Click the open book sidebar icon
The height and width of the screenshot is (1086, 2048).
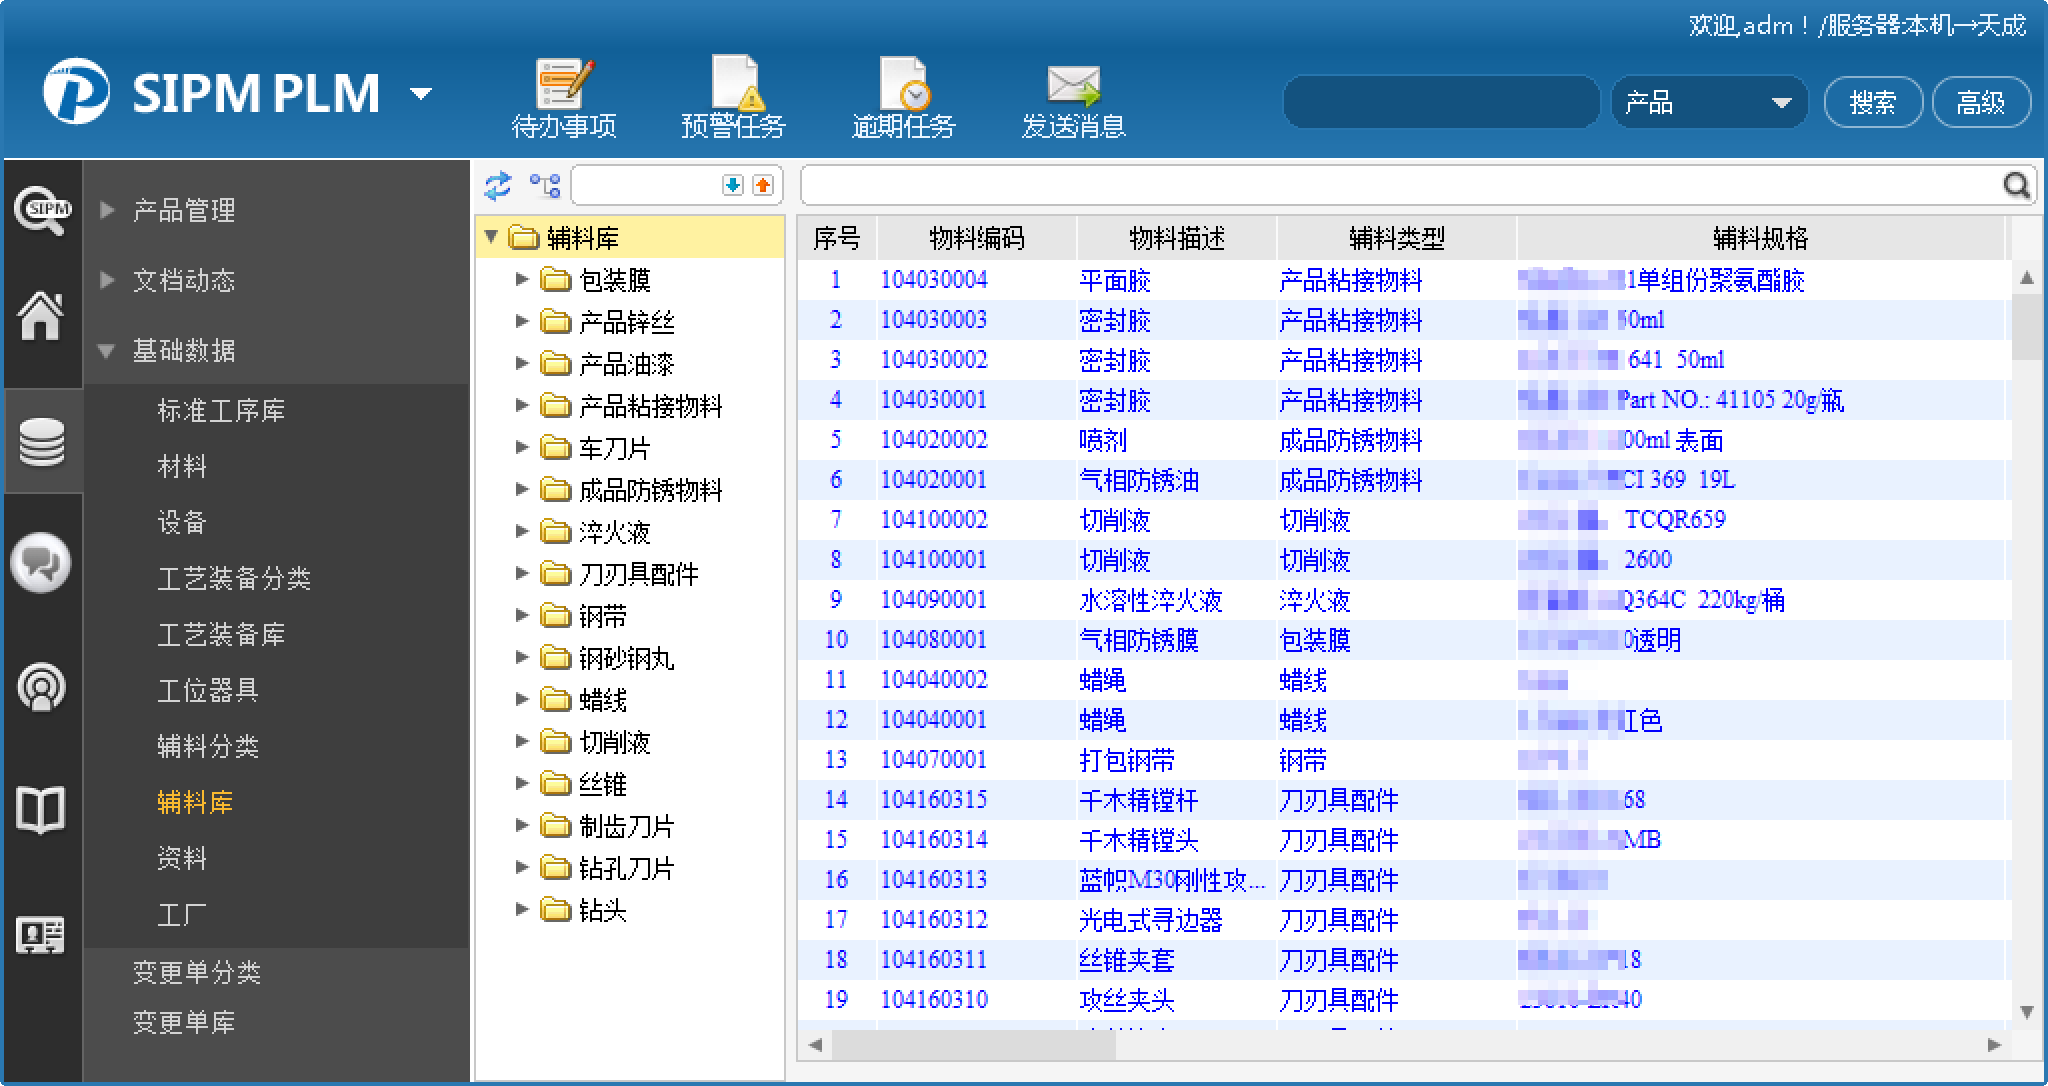41,810
